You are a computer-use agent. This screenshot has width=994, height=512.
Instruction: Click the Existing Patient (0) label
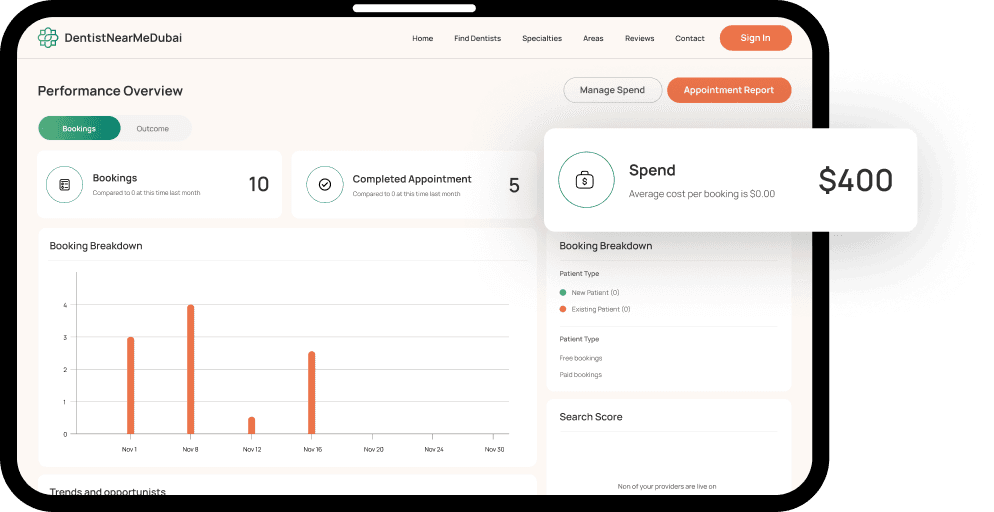[601, 309]
